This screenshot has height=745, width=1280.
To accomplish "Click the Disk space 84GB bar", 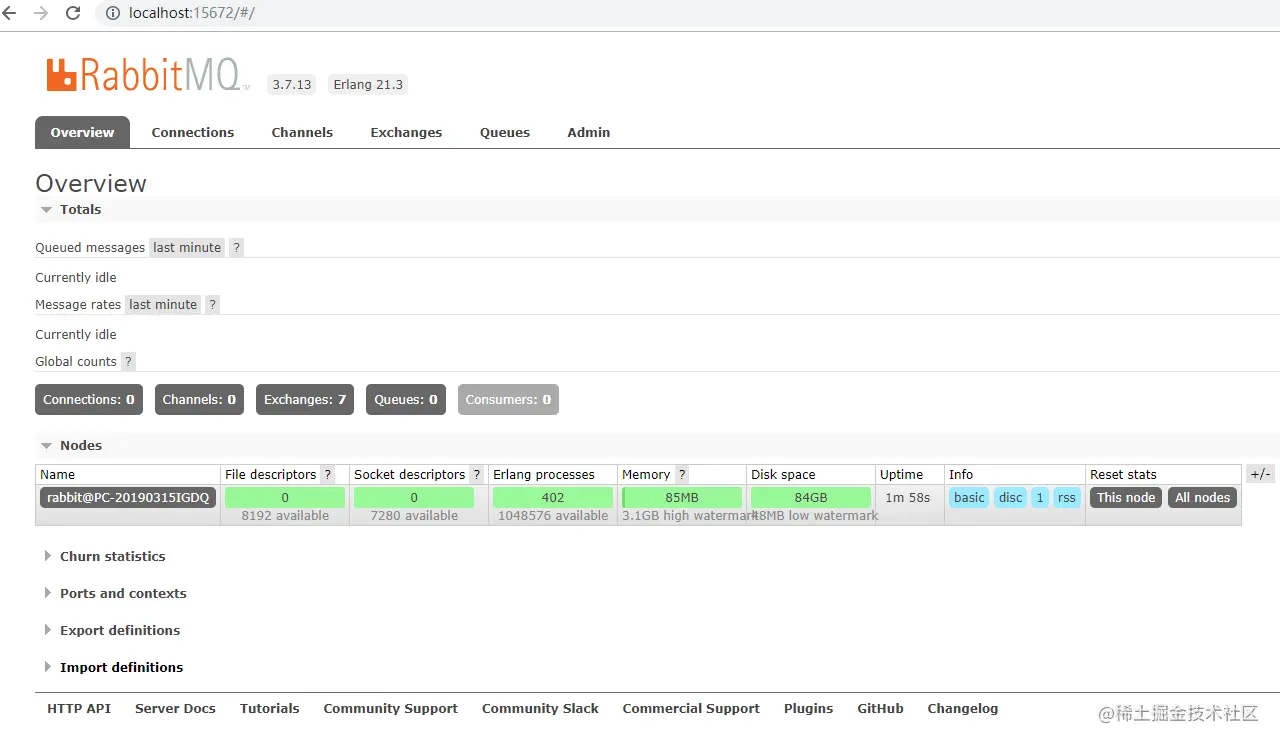I will coord(811,498).
